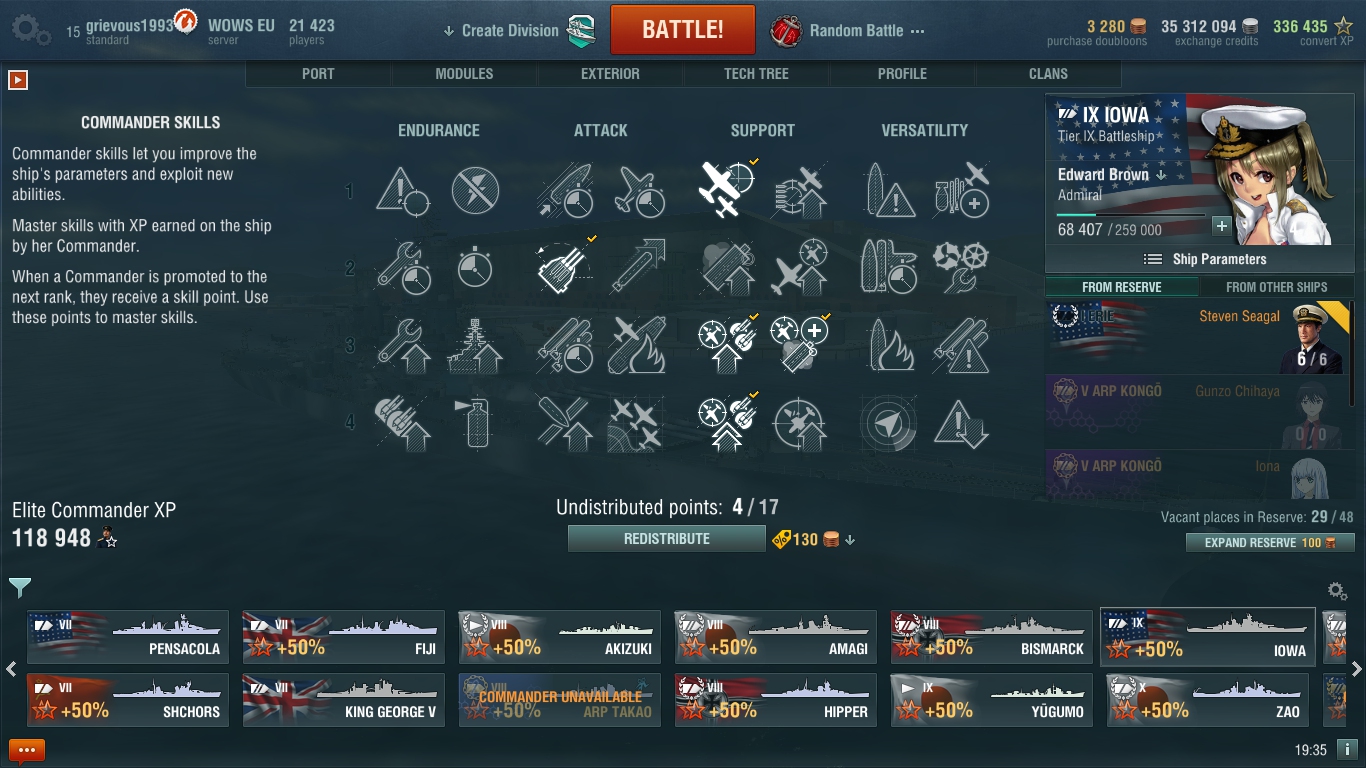Select the turret rotation skill in Attack row 2

[x=565, y=267]
